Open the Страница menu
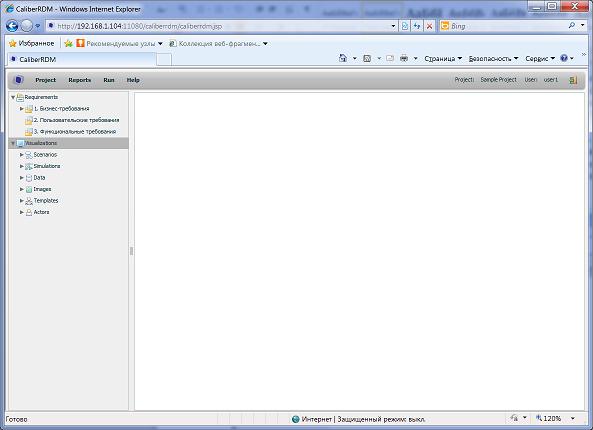This screenshot has width=593, height=430. pyautogui.click(x=443, y=59)
